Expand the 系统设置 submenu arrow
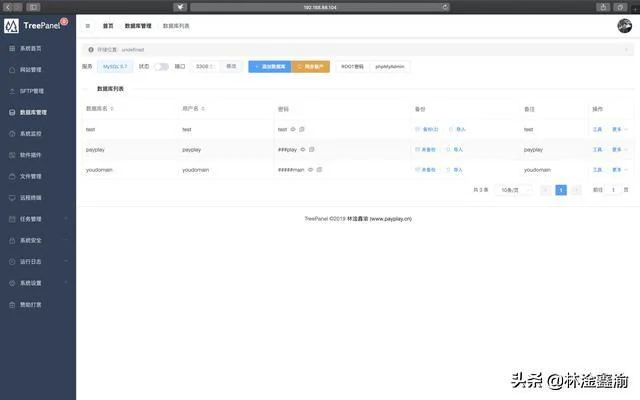The width and height of the screenshot is (640, 400). pyautogui.click(x=66, y=282)
